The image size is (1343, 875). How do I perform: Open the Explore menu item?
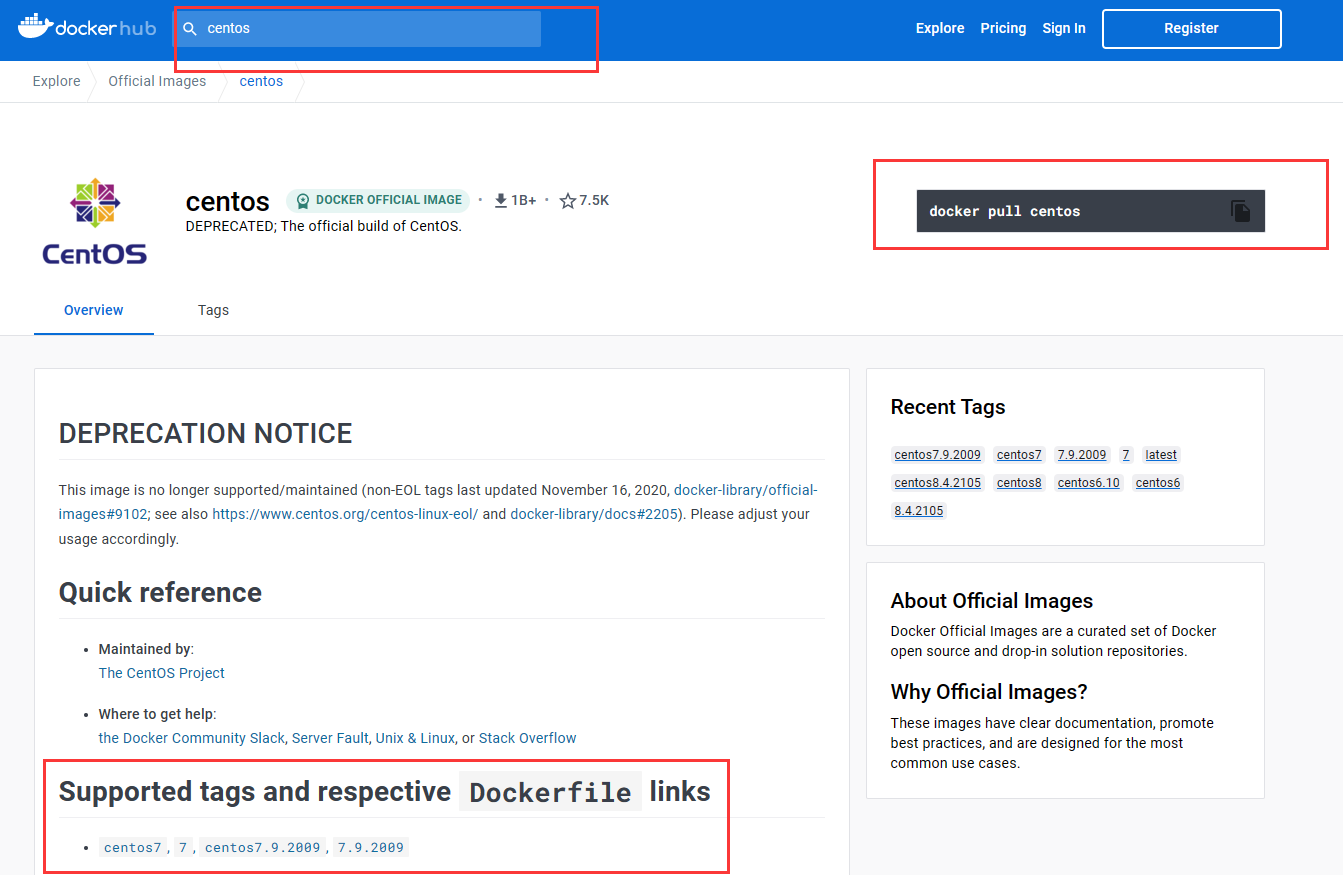[939, 28]
